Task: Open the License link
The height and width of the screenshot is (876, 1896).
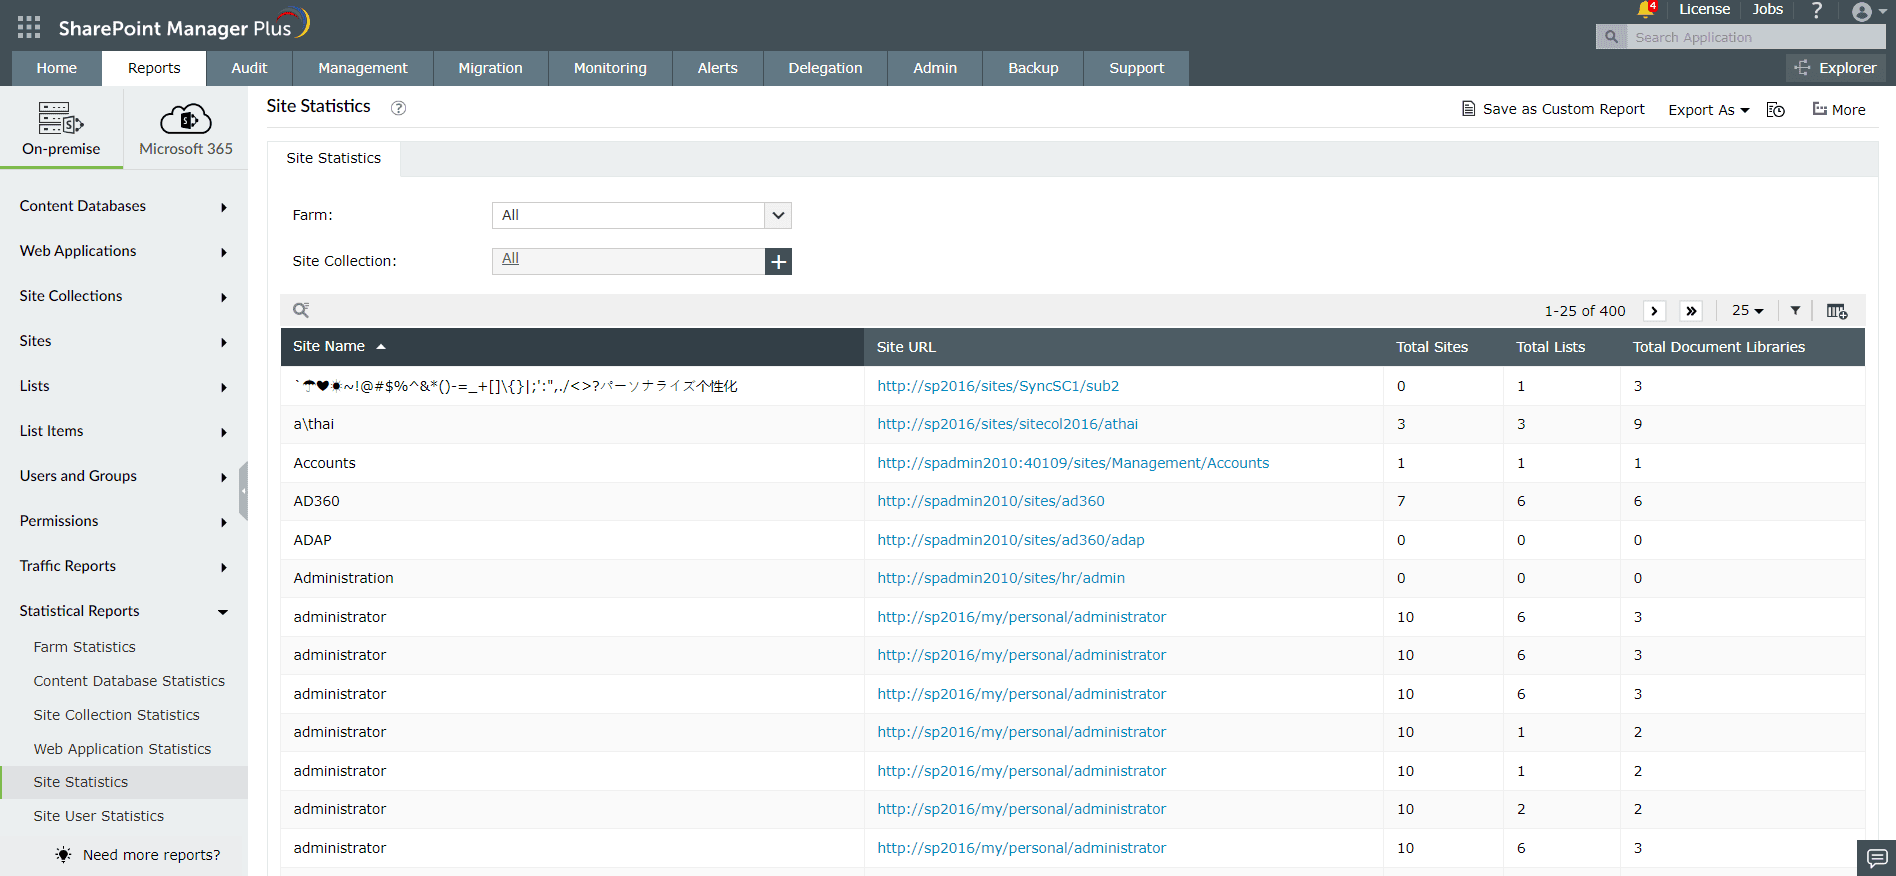Action: click(x=1705, y=9)
